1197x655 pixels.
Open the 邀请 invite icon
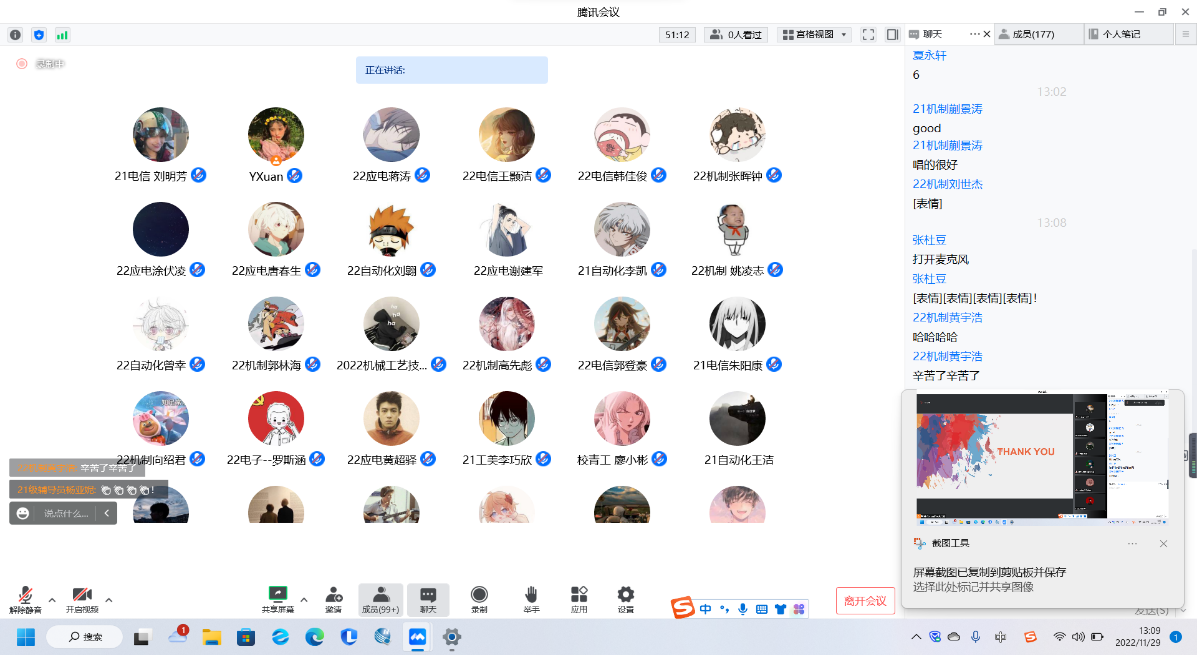(x=333, y=594)
